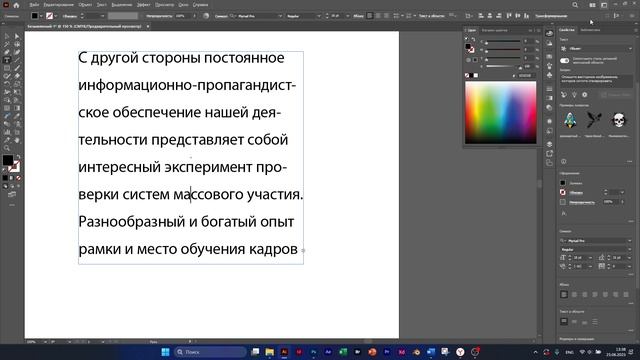The width and height of the screenshot is (640, 360).
Task: Open After Effects from the Windows taskbar
Action: (x=328, y=352)
